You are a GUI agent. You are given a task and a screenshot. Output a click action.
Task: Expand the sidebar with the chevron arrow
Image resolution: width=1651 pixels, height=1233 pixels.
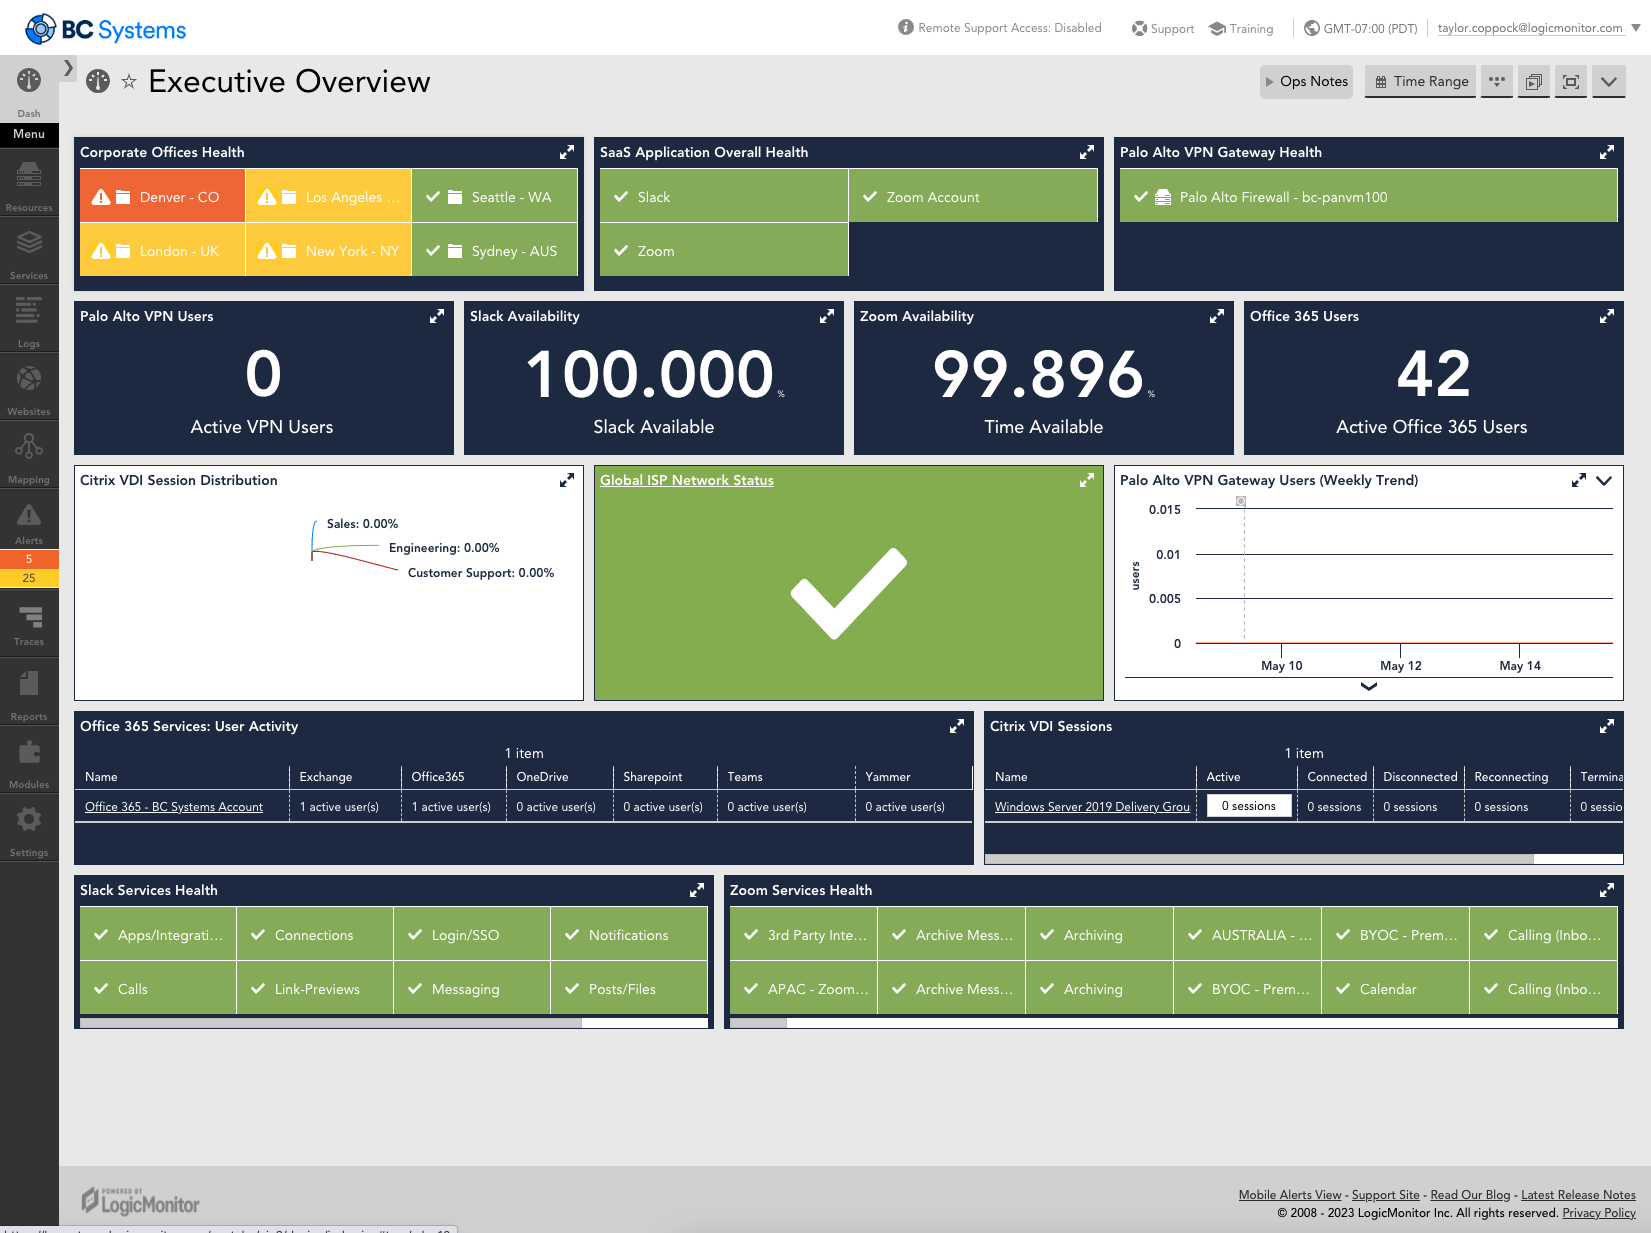[x=68, y=68]
